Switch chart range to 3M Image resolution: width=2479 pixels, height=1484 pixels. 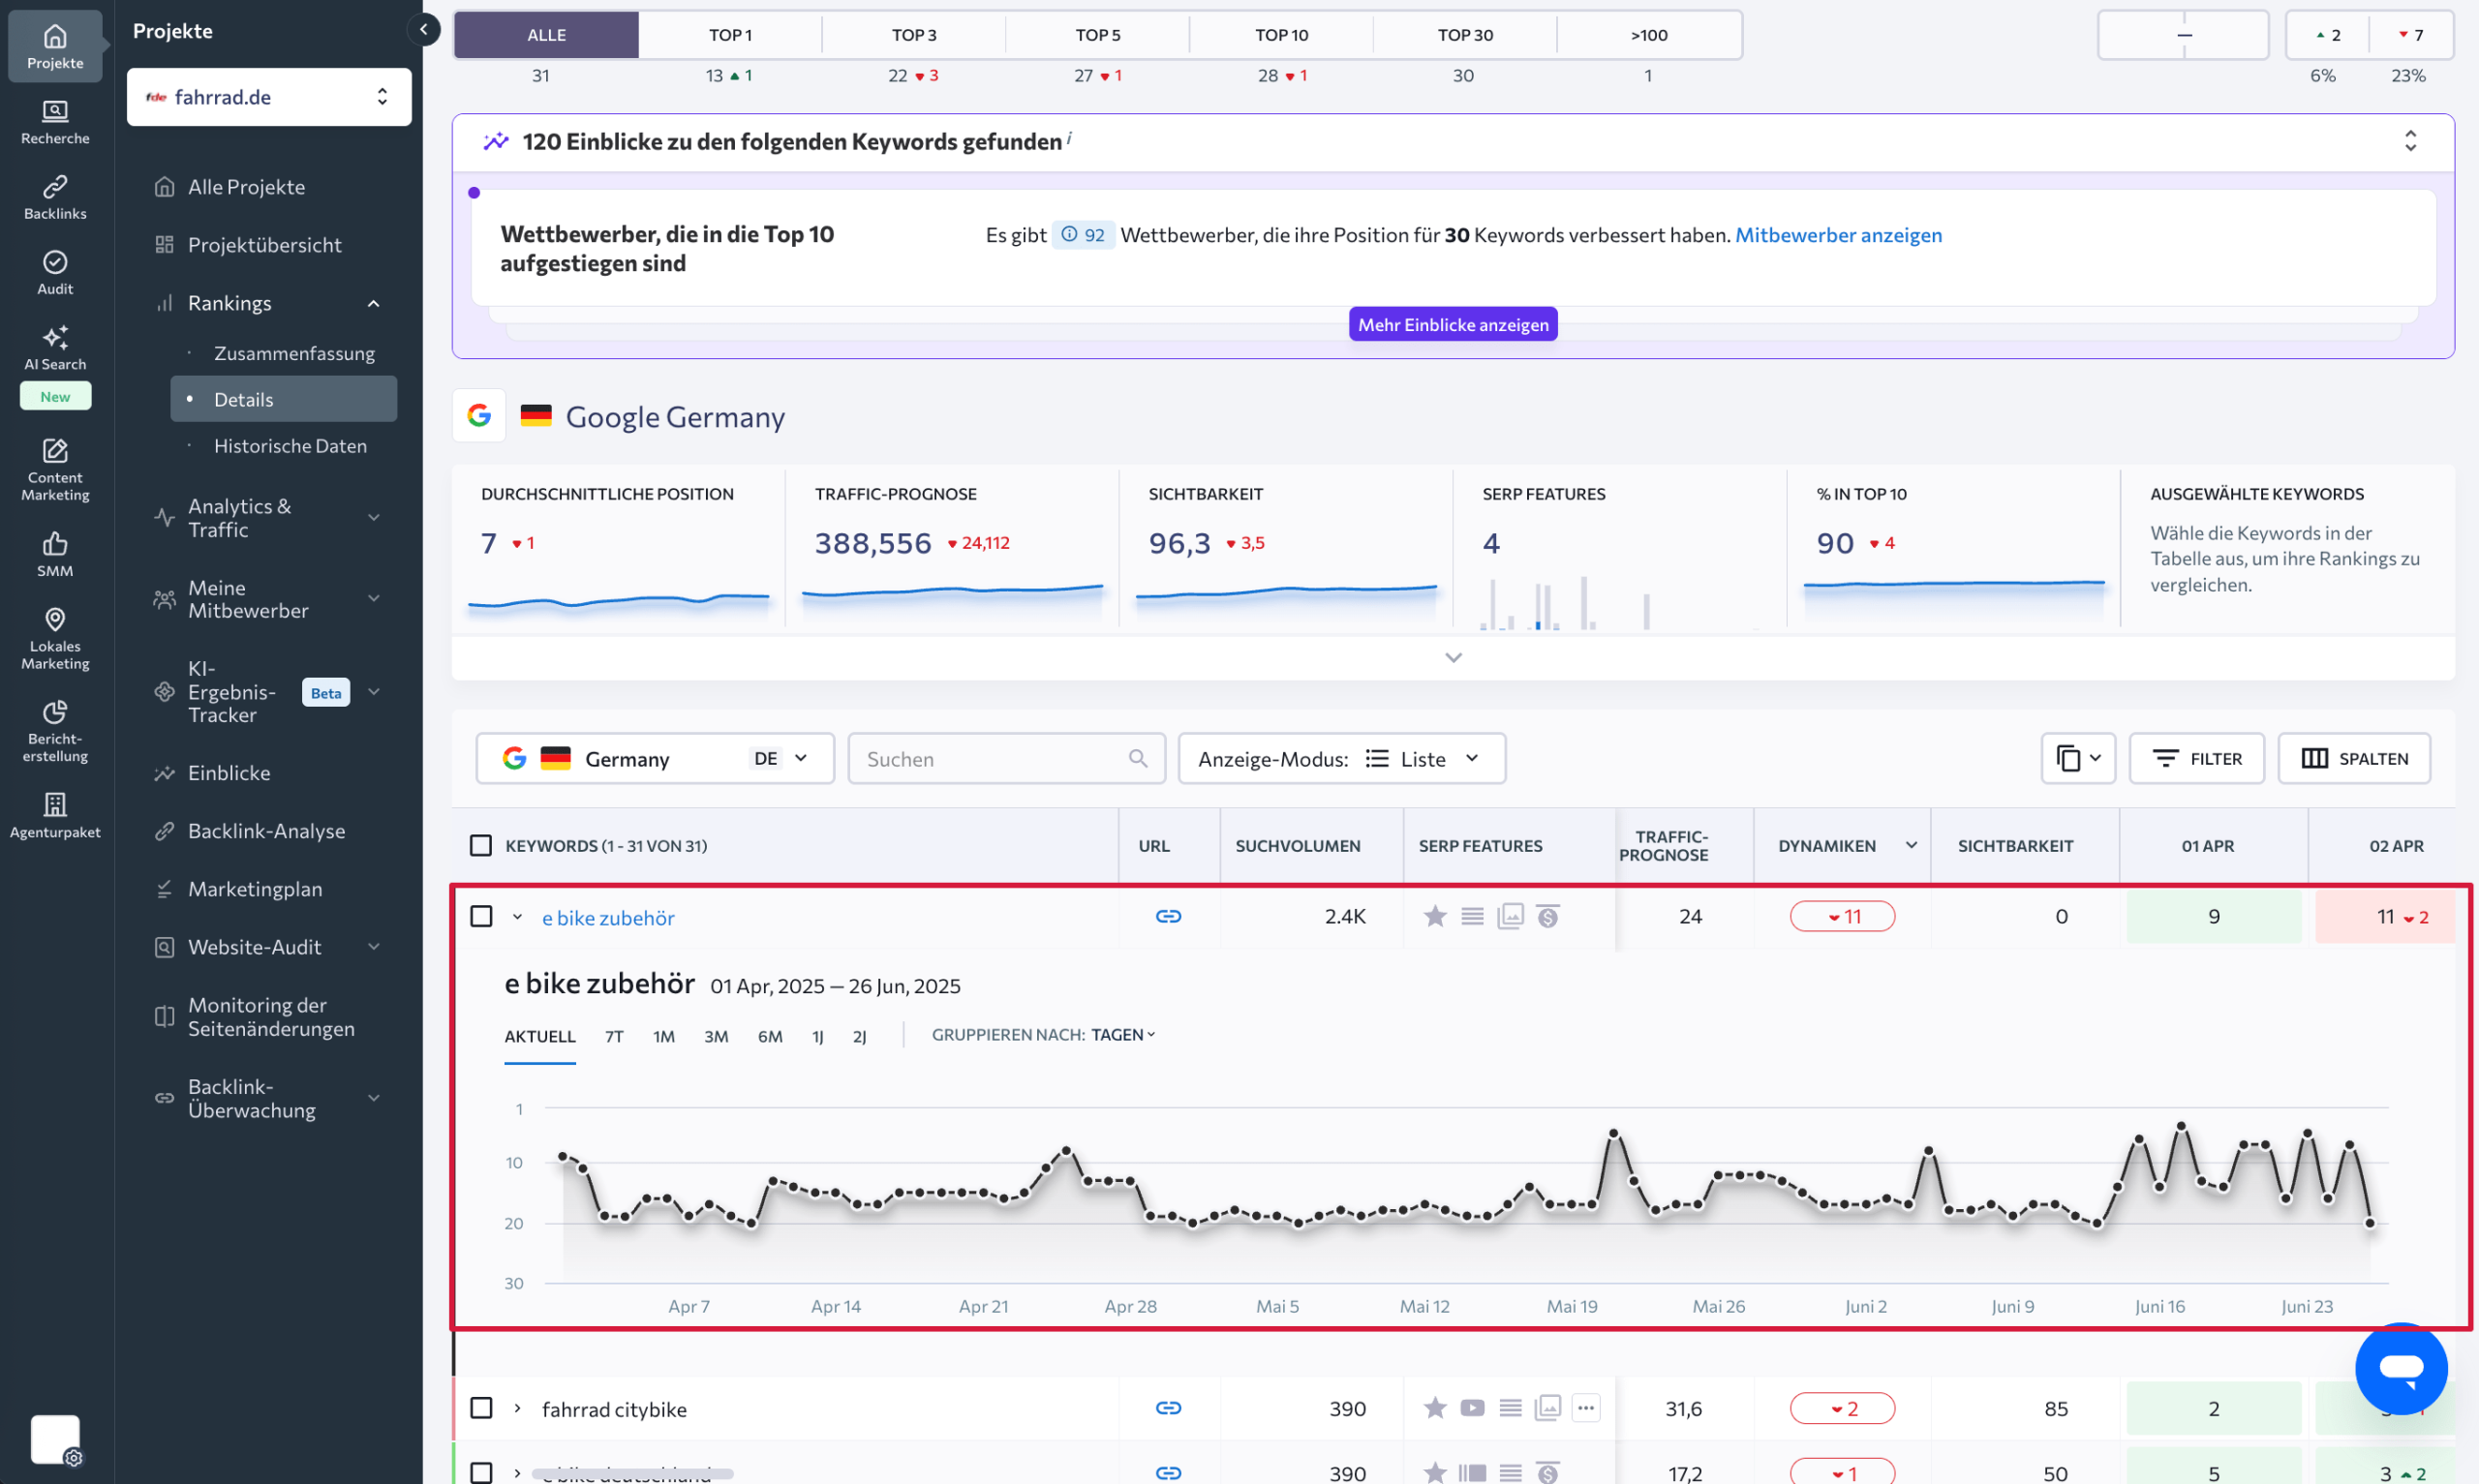coord(716,1036)
